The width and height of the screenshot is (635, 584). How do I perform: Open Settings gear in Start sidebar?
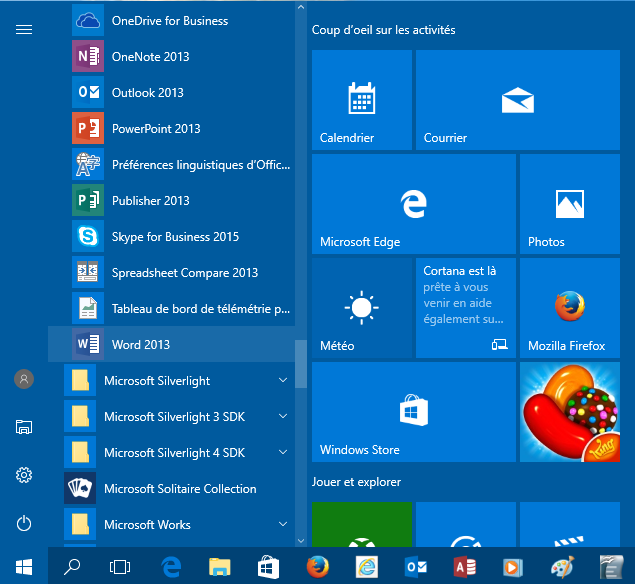click(x=24, y=475)
